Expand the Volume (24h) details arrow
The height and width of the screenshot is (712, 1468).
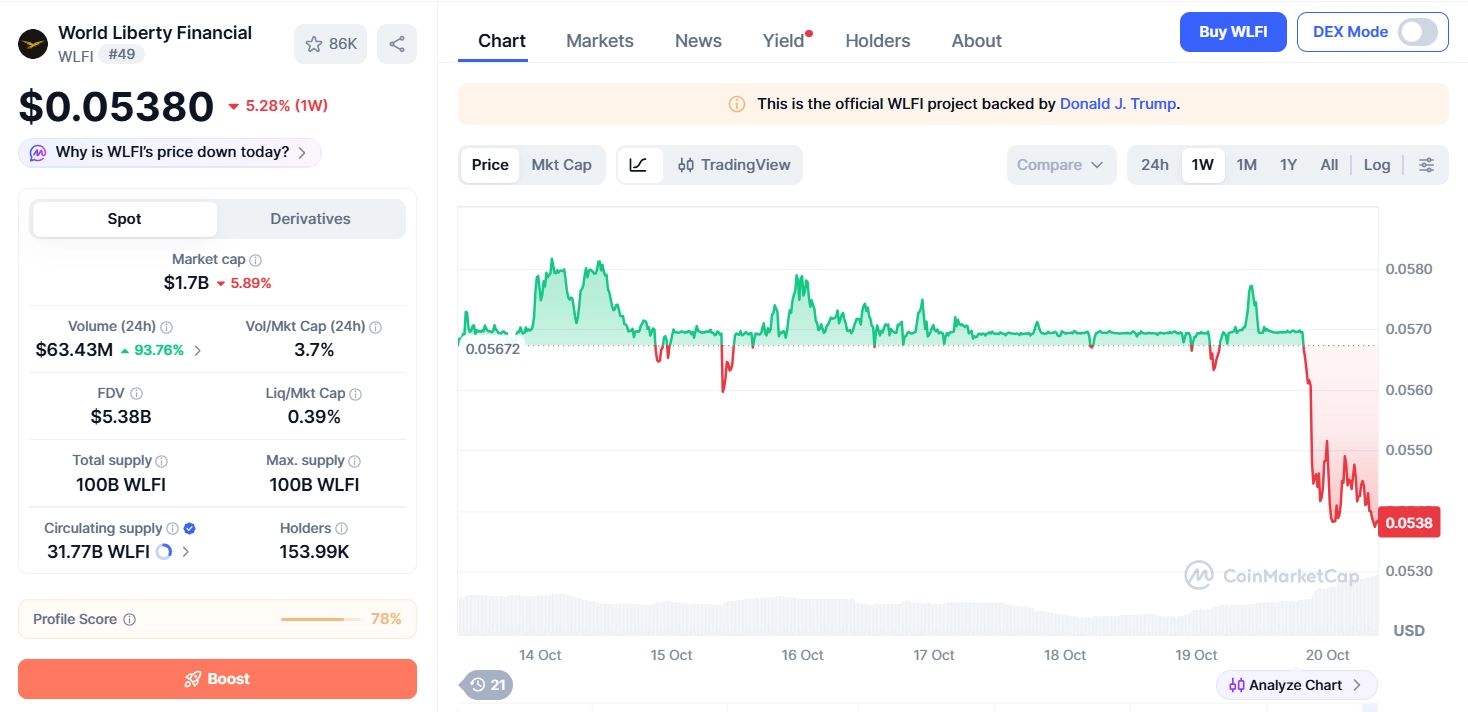[x=197, y=350]
